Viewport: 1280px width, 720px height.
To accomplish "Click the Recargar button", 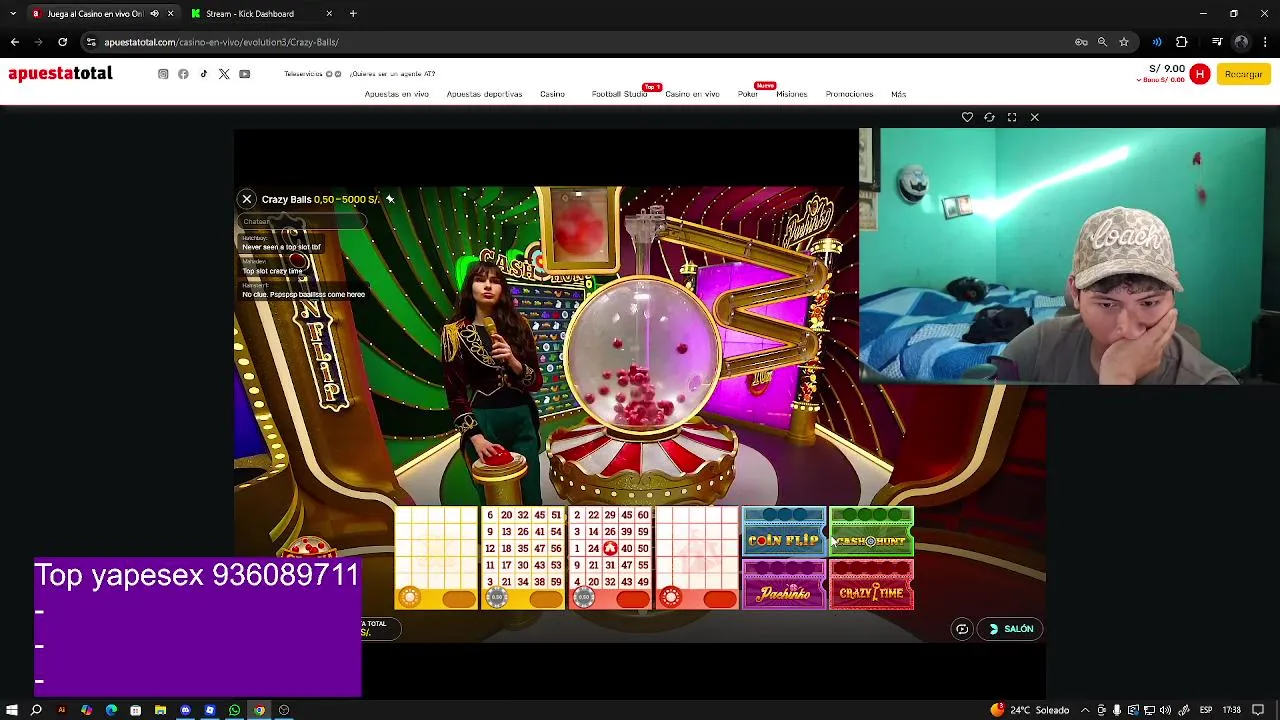I will coord(1243,74).
